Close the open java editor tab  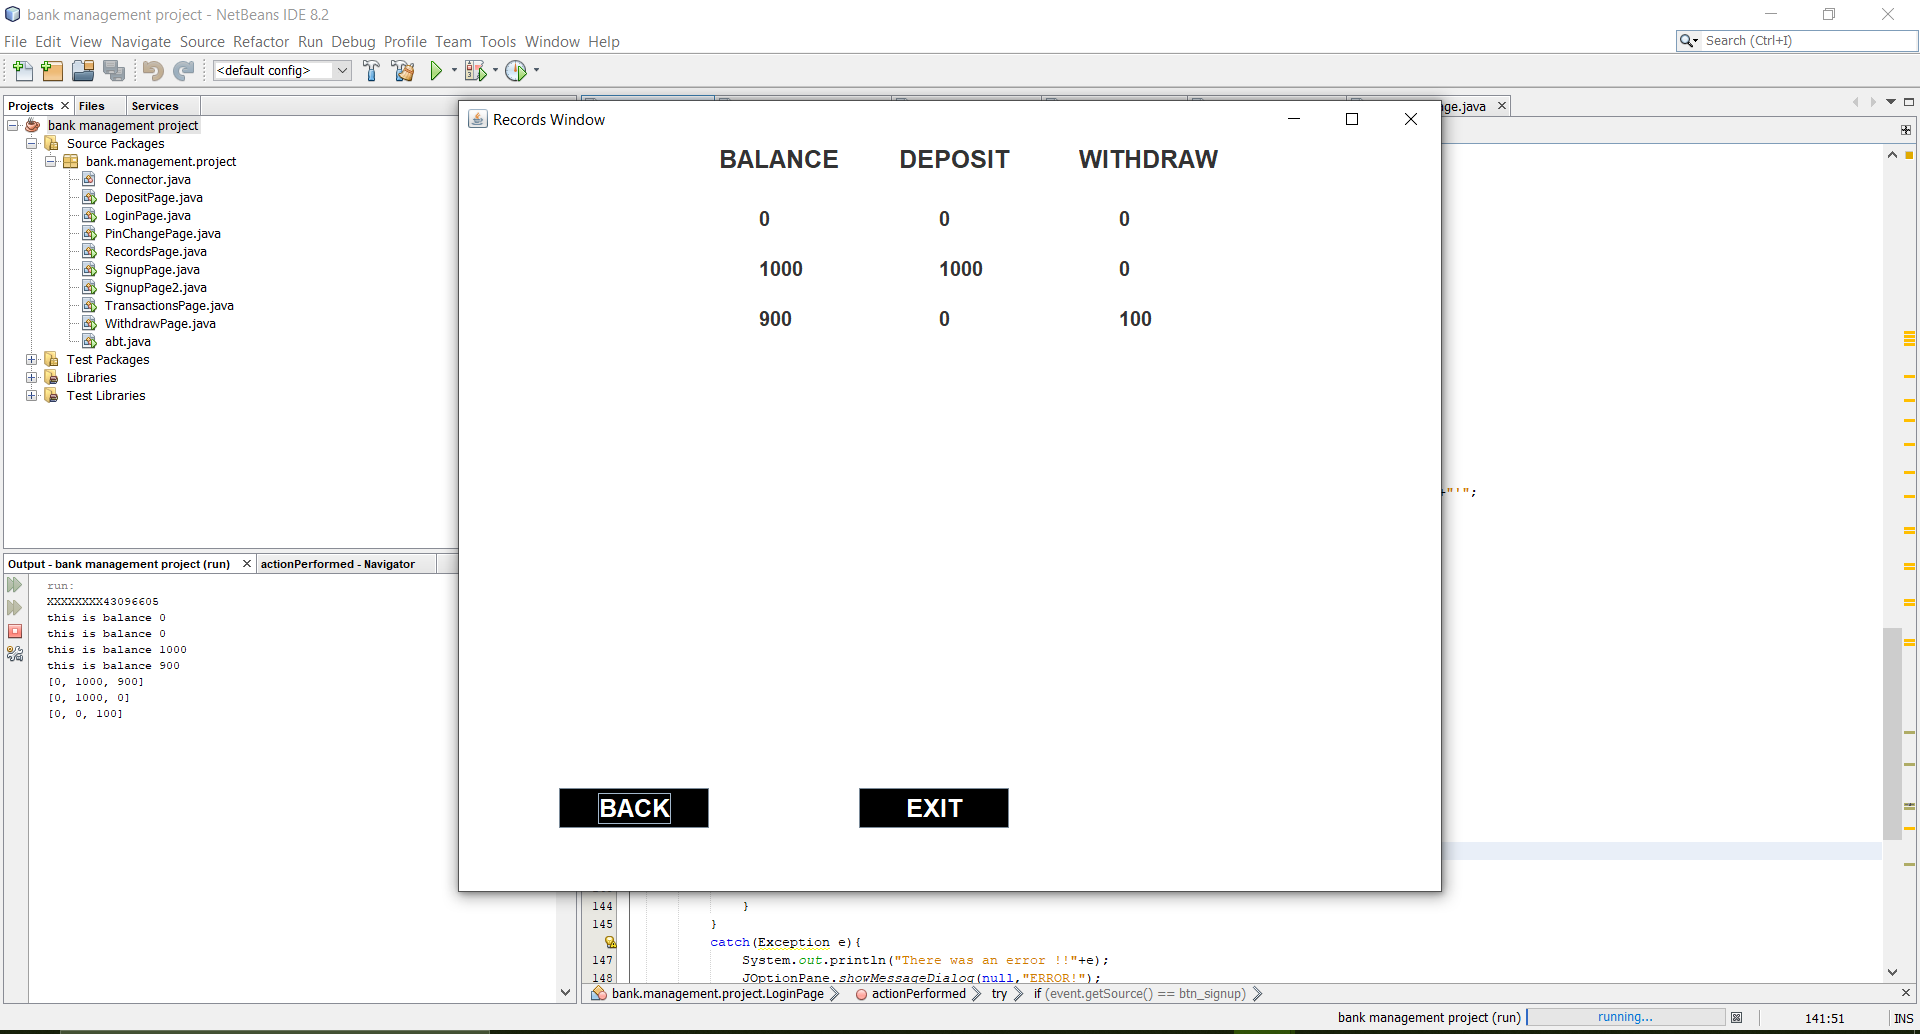pyautogui.click(x=1501, y=106)
